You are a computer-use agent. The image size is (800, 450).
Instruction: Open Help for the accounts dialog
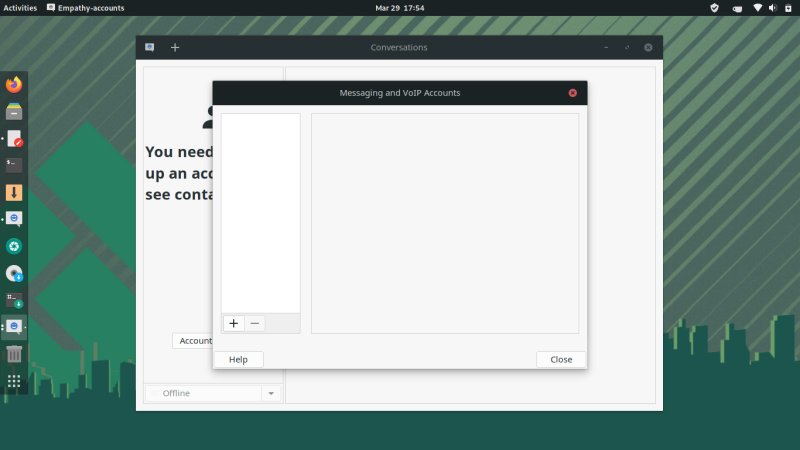pos(238,359)
